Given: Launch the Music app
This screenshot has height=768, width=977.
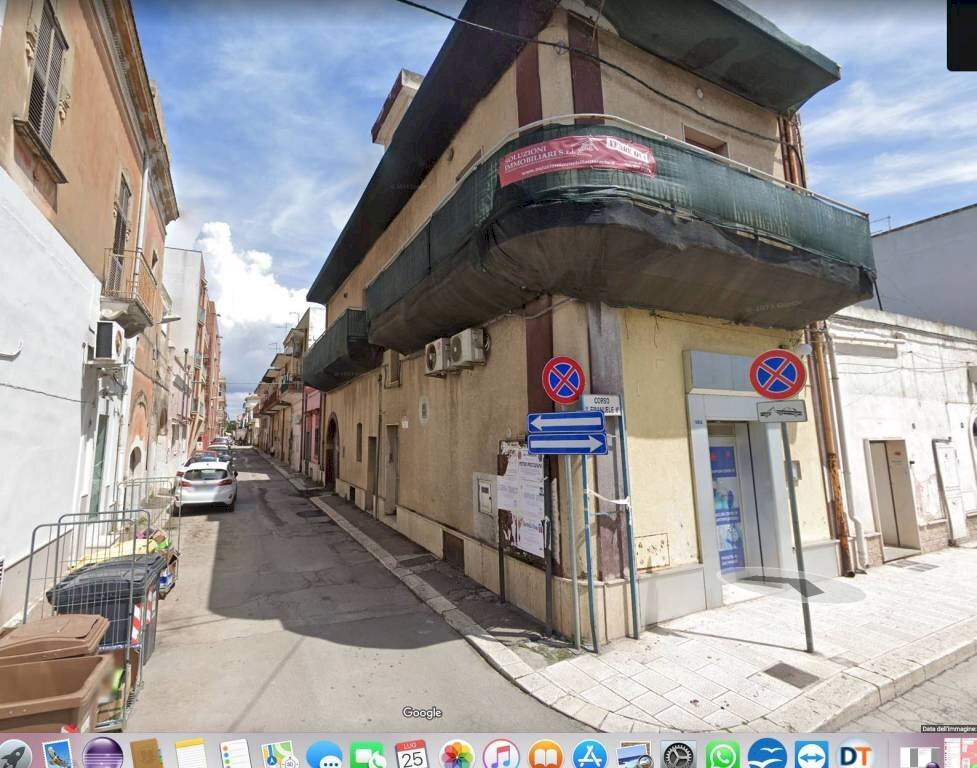Looking at the screenshot, I should click(501, 753).
